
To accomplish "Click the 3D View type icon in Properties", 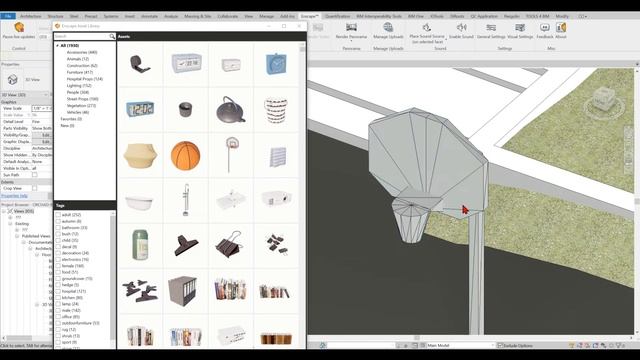I will point(12,80).
